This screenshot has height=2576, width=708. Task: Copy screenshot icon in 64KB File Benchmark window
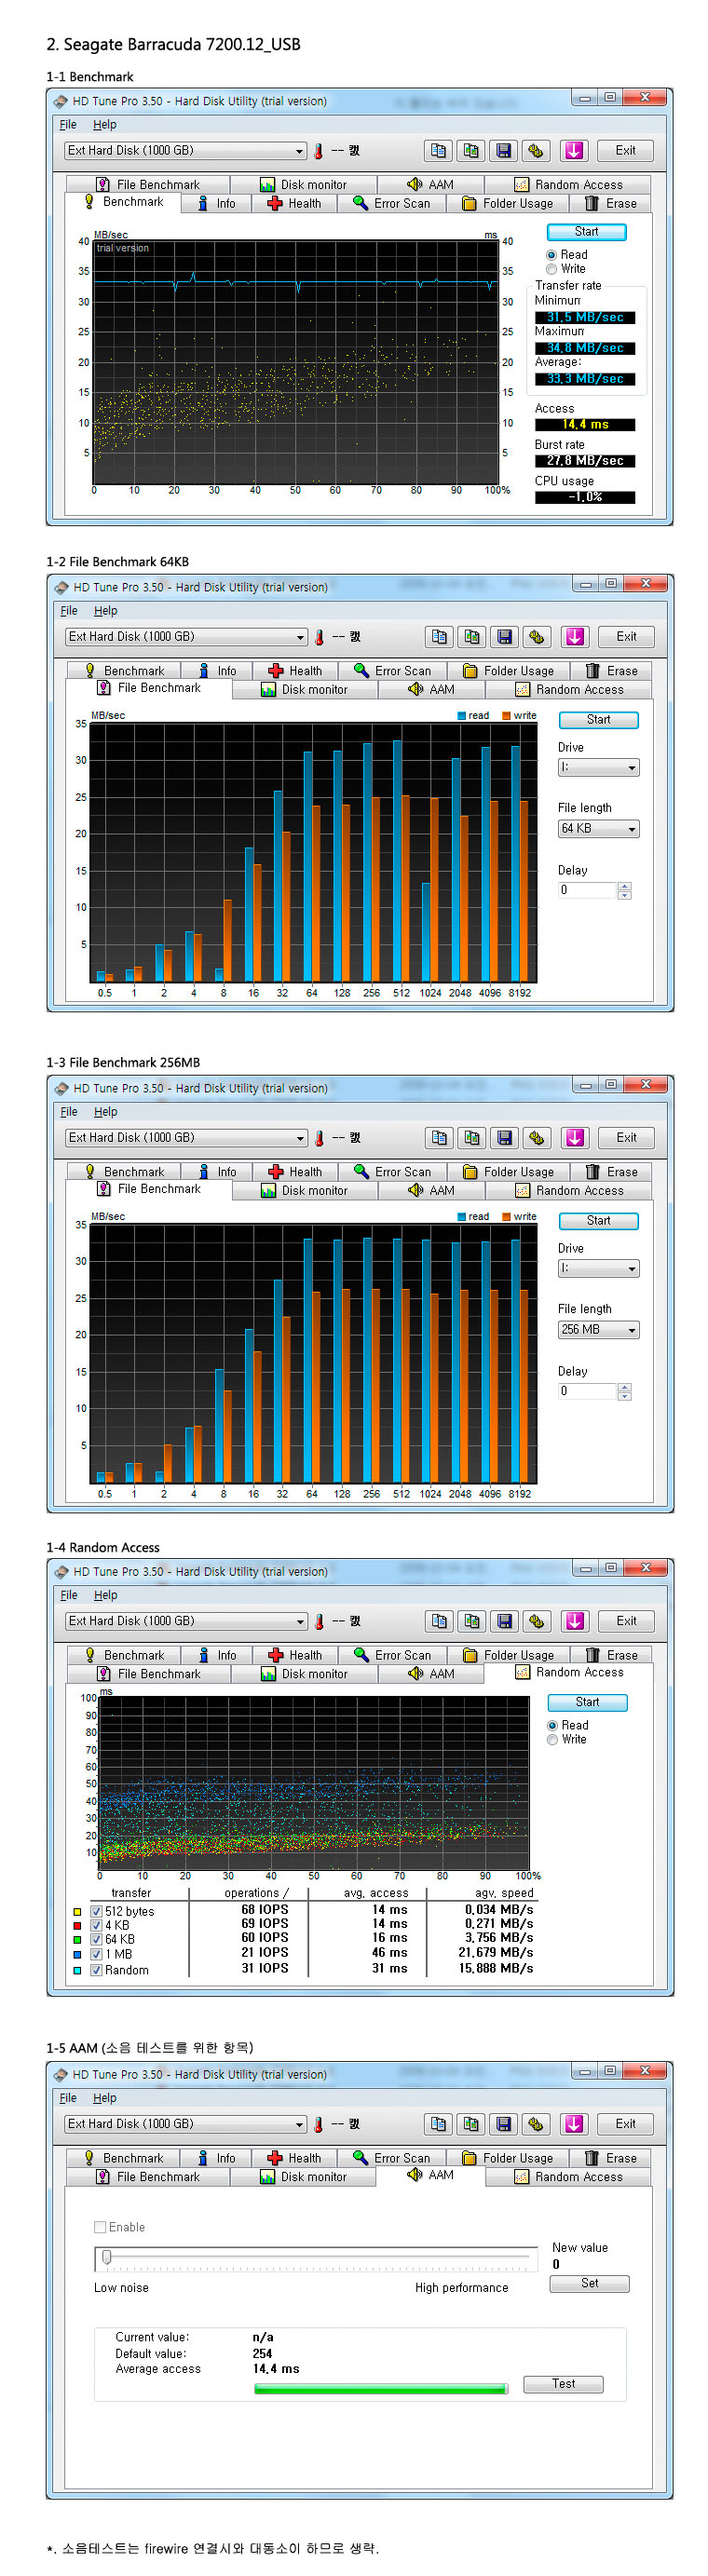472,637
